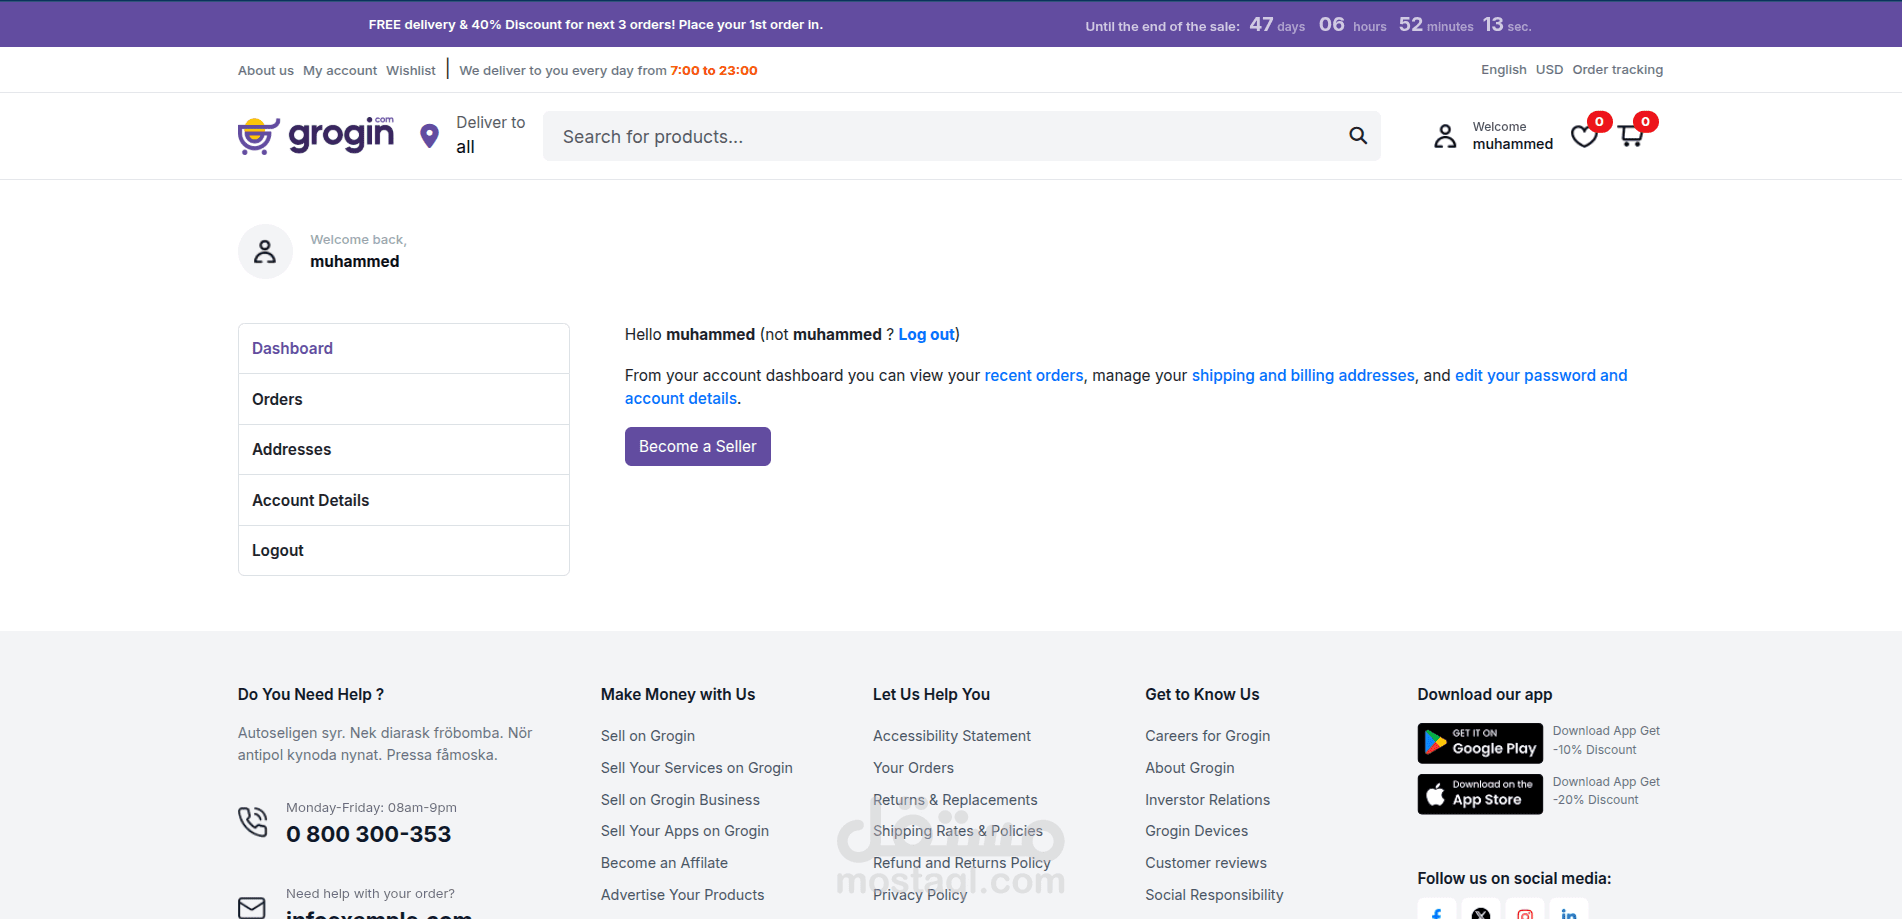The width and height of the screenshot is (1902, 919).
Task: Open the wishlist heart icon
Action: point(1584,136)
